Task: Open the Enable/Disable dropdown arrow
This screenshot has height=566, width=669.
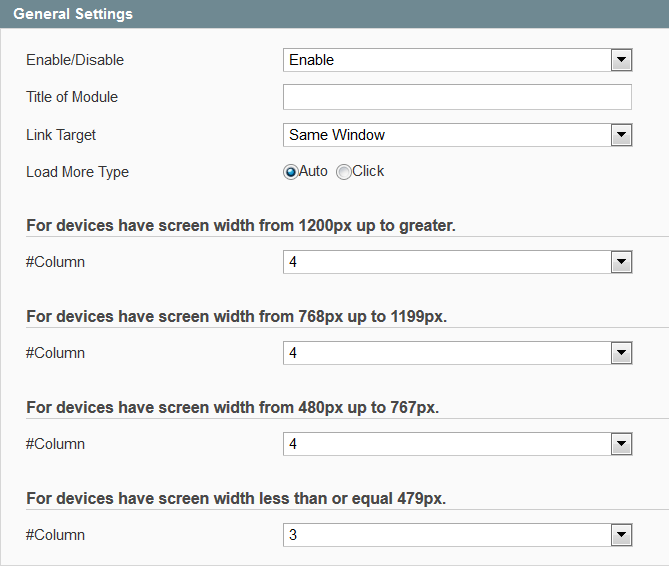Action: tap(621, 60)
